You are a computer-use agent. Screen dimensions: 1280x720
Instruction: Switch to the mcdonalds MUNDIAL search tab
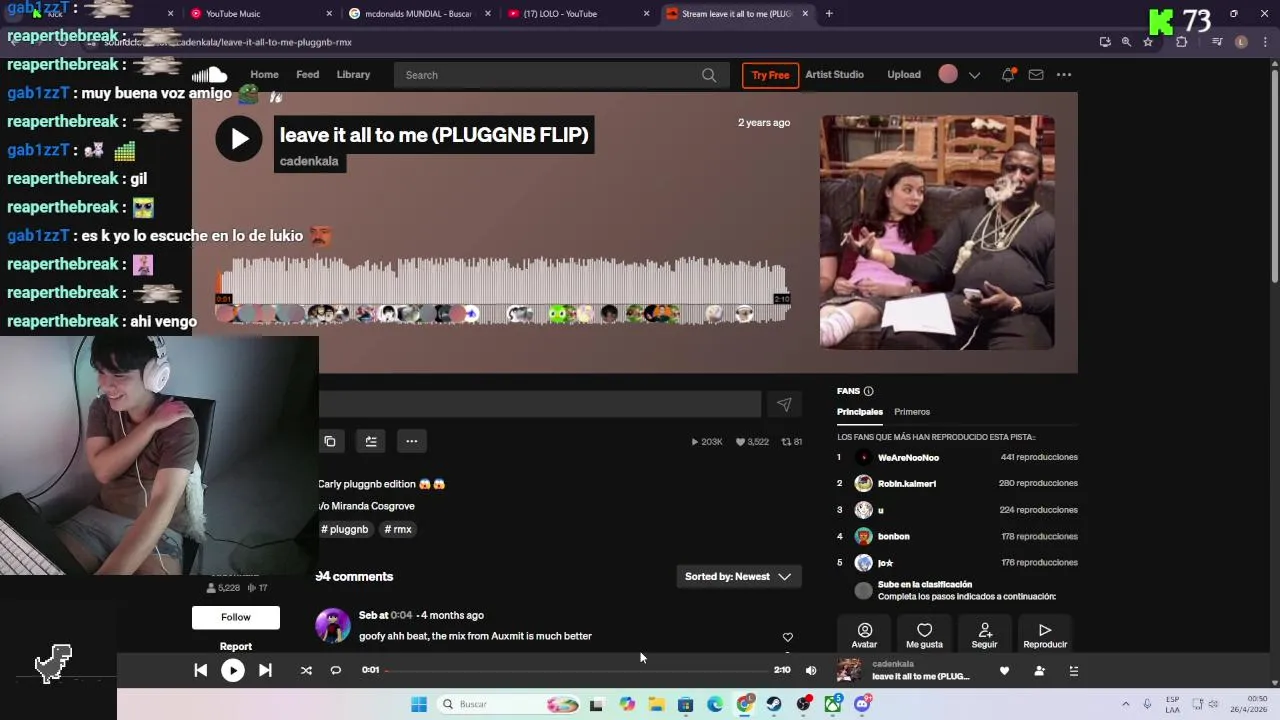coord(420,14)
